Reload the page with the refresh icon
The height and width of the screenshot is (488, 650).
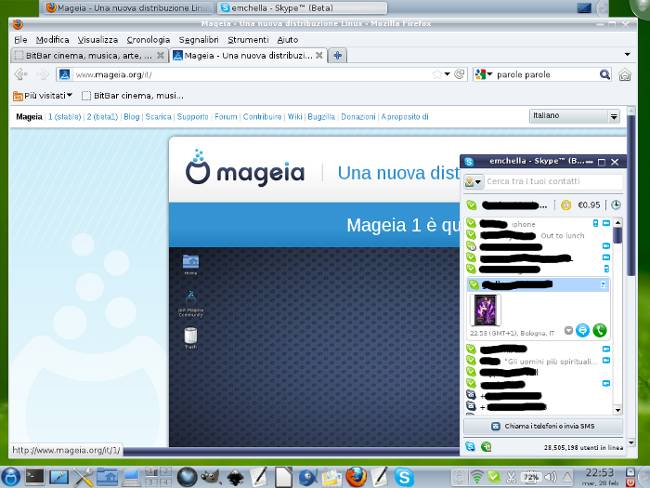[459, 74]
